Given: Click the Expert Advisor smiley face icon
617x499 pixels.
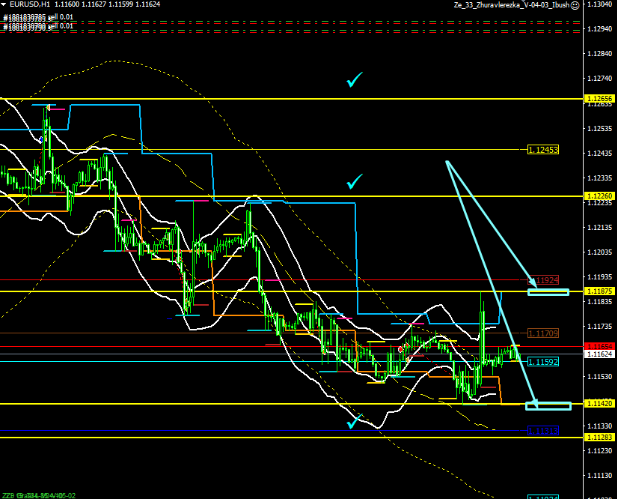Looking at the screenshot, I should 576,5.
